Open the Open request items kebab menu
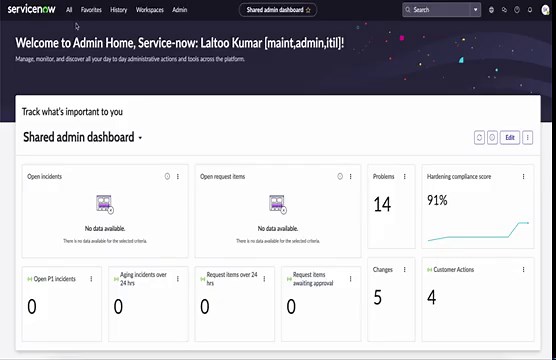Screen dimensions: 556x360 351,176
